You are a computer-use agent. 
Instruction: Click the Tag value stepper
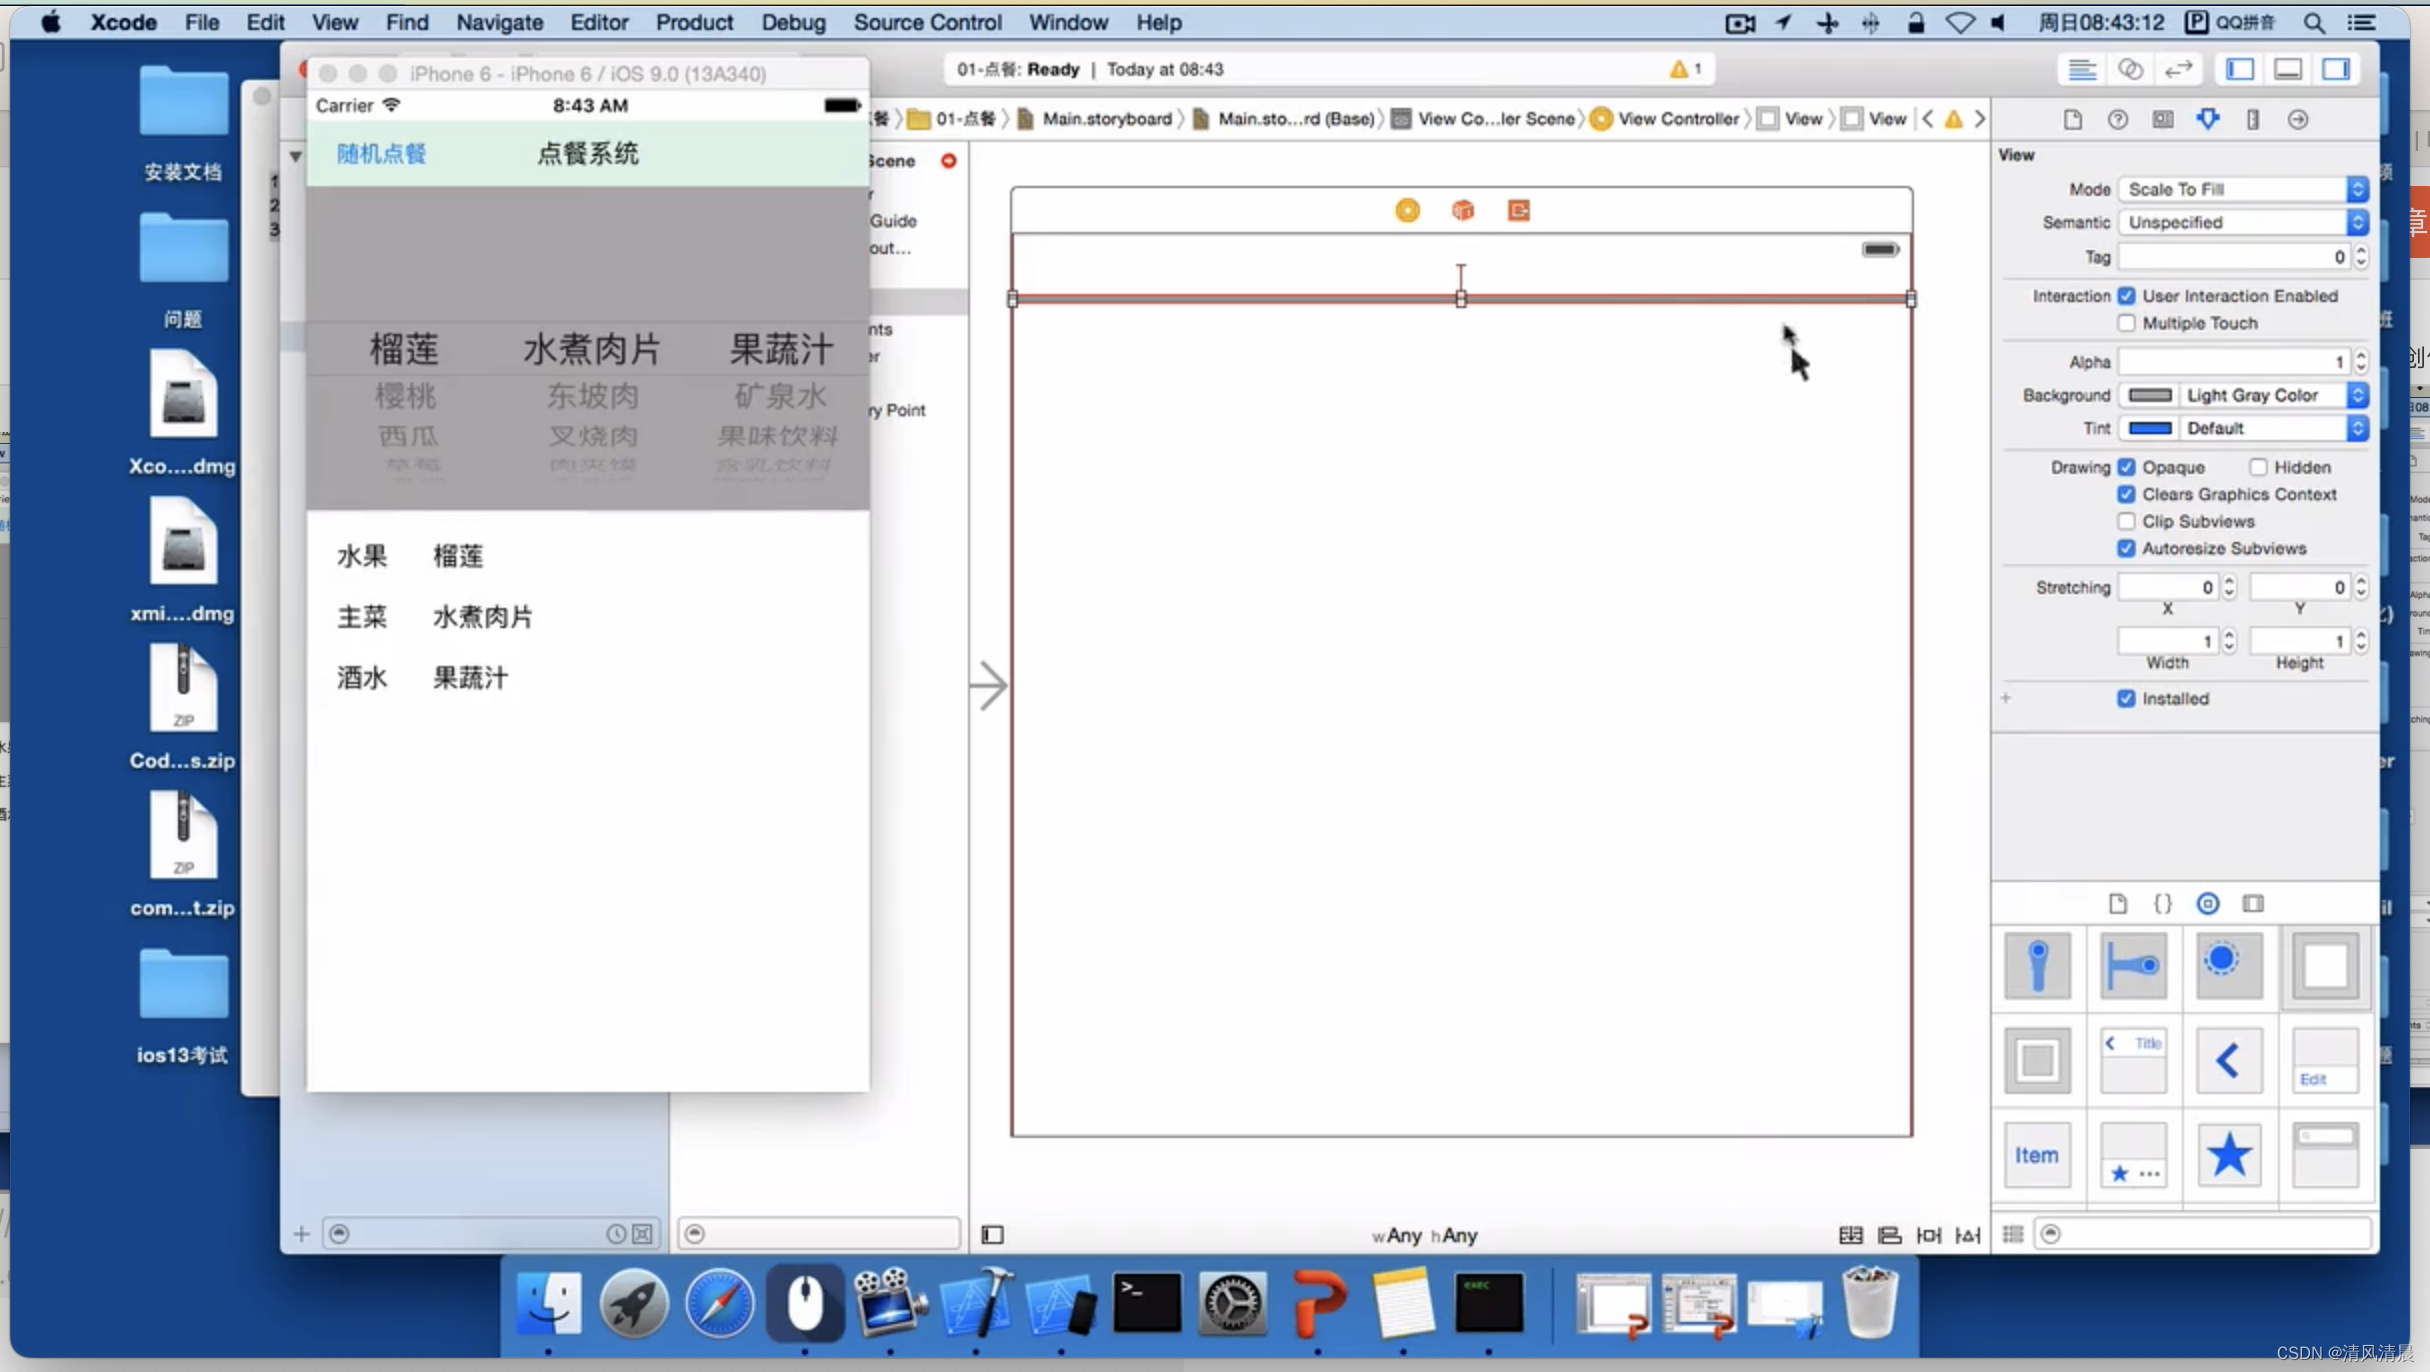[2361, 257]
